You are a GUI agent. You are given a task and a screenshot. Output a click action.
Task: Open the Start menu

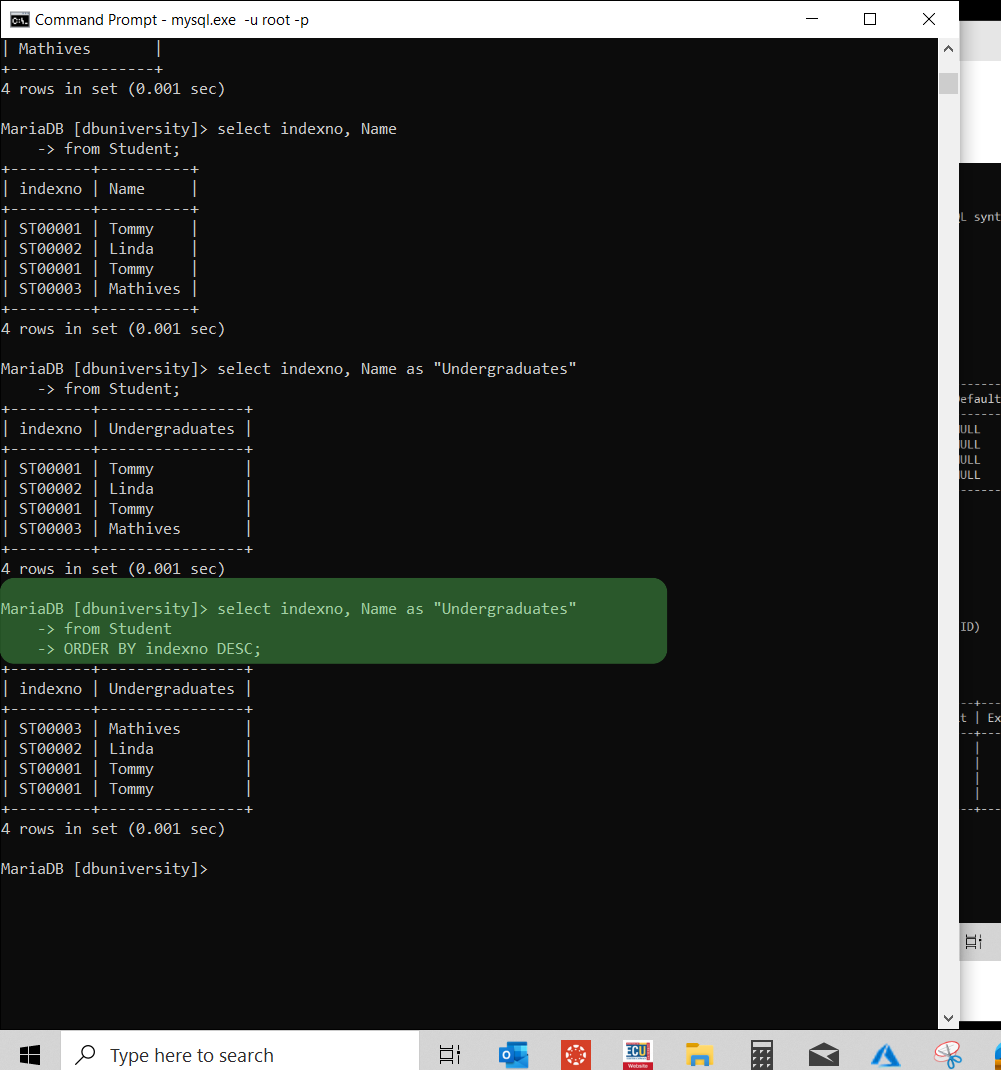click(x=29, y=1052)
